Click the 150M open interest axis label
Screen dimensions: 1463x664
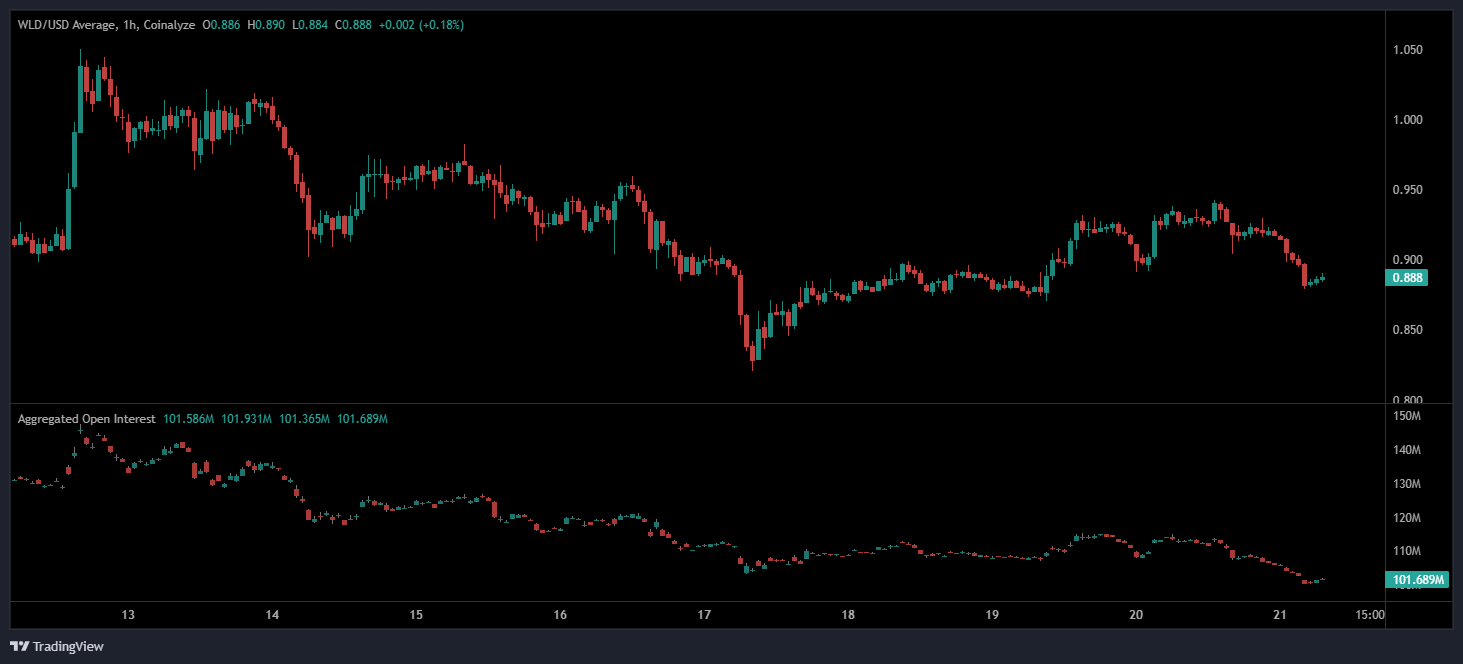pos(1406,416)
